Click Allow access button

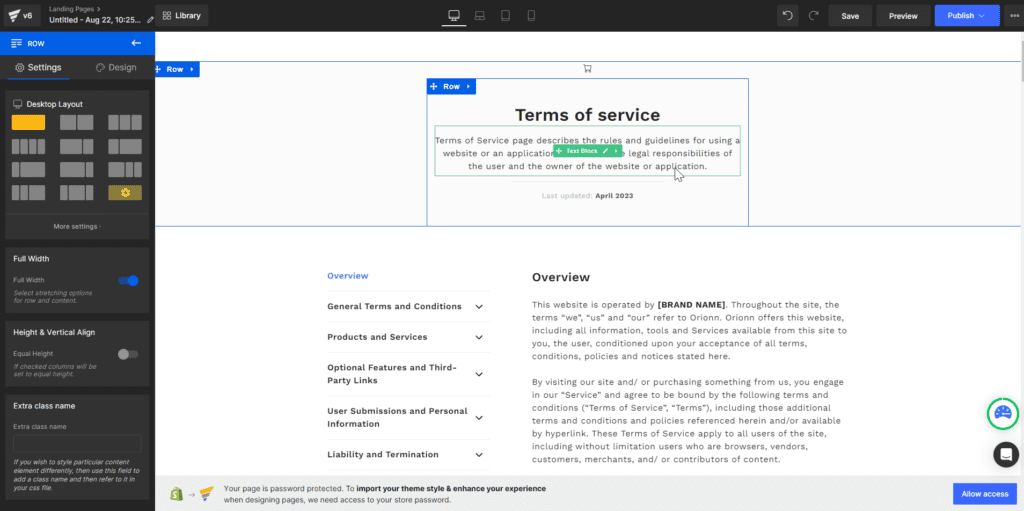click(985, 494)
